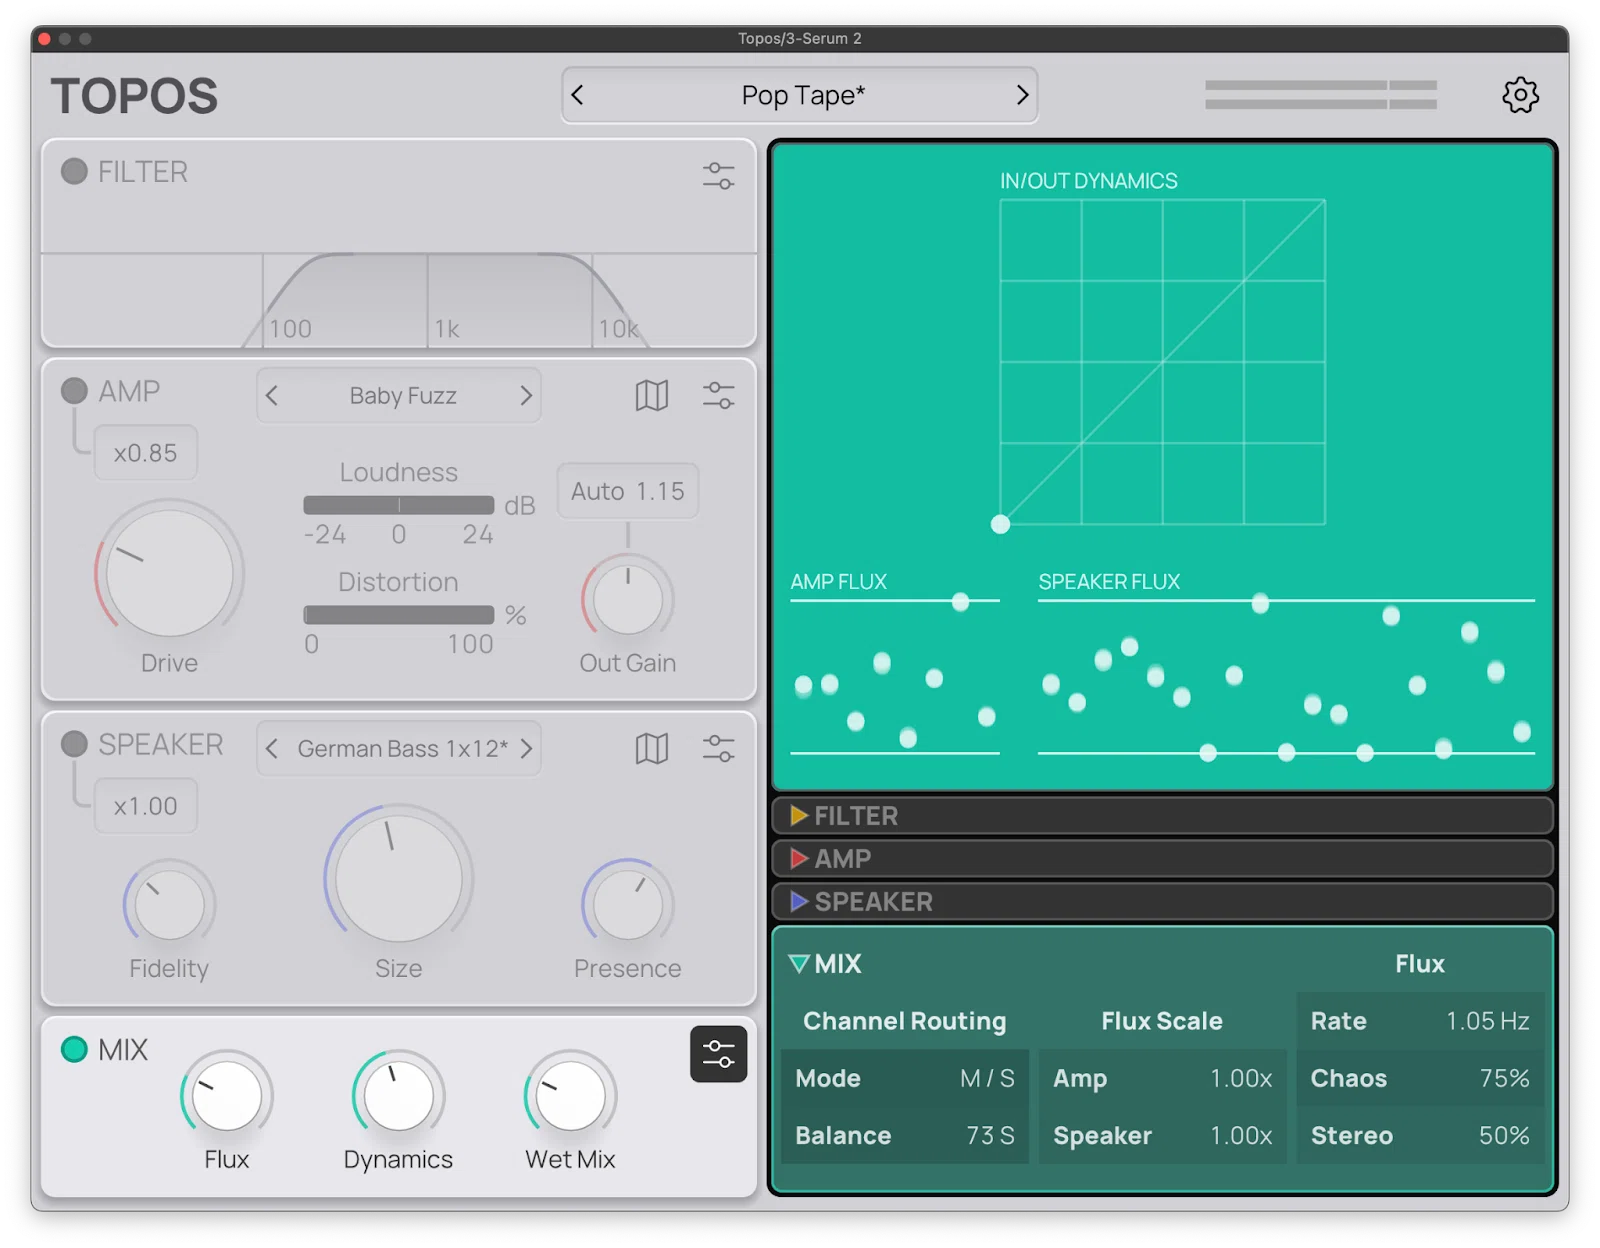
Task: Click the 'IN/OUT DYNAMICS' label
Action: [x=1088, y=181]
